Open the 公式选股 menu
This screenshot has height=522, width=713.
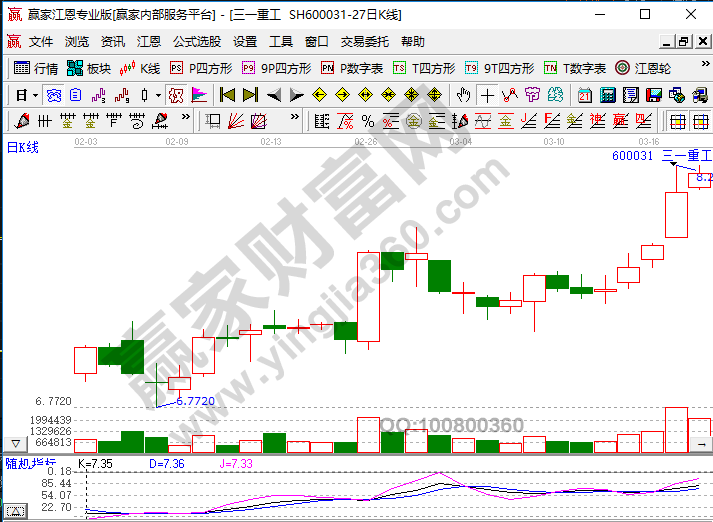tap(196, 42)
